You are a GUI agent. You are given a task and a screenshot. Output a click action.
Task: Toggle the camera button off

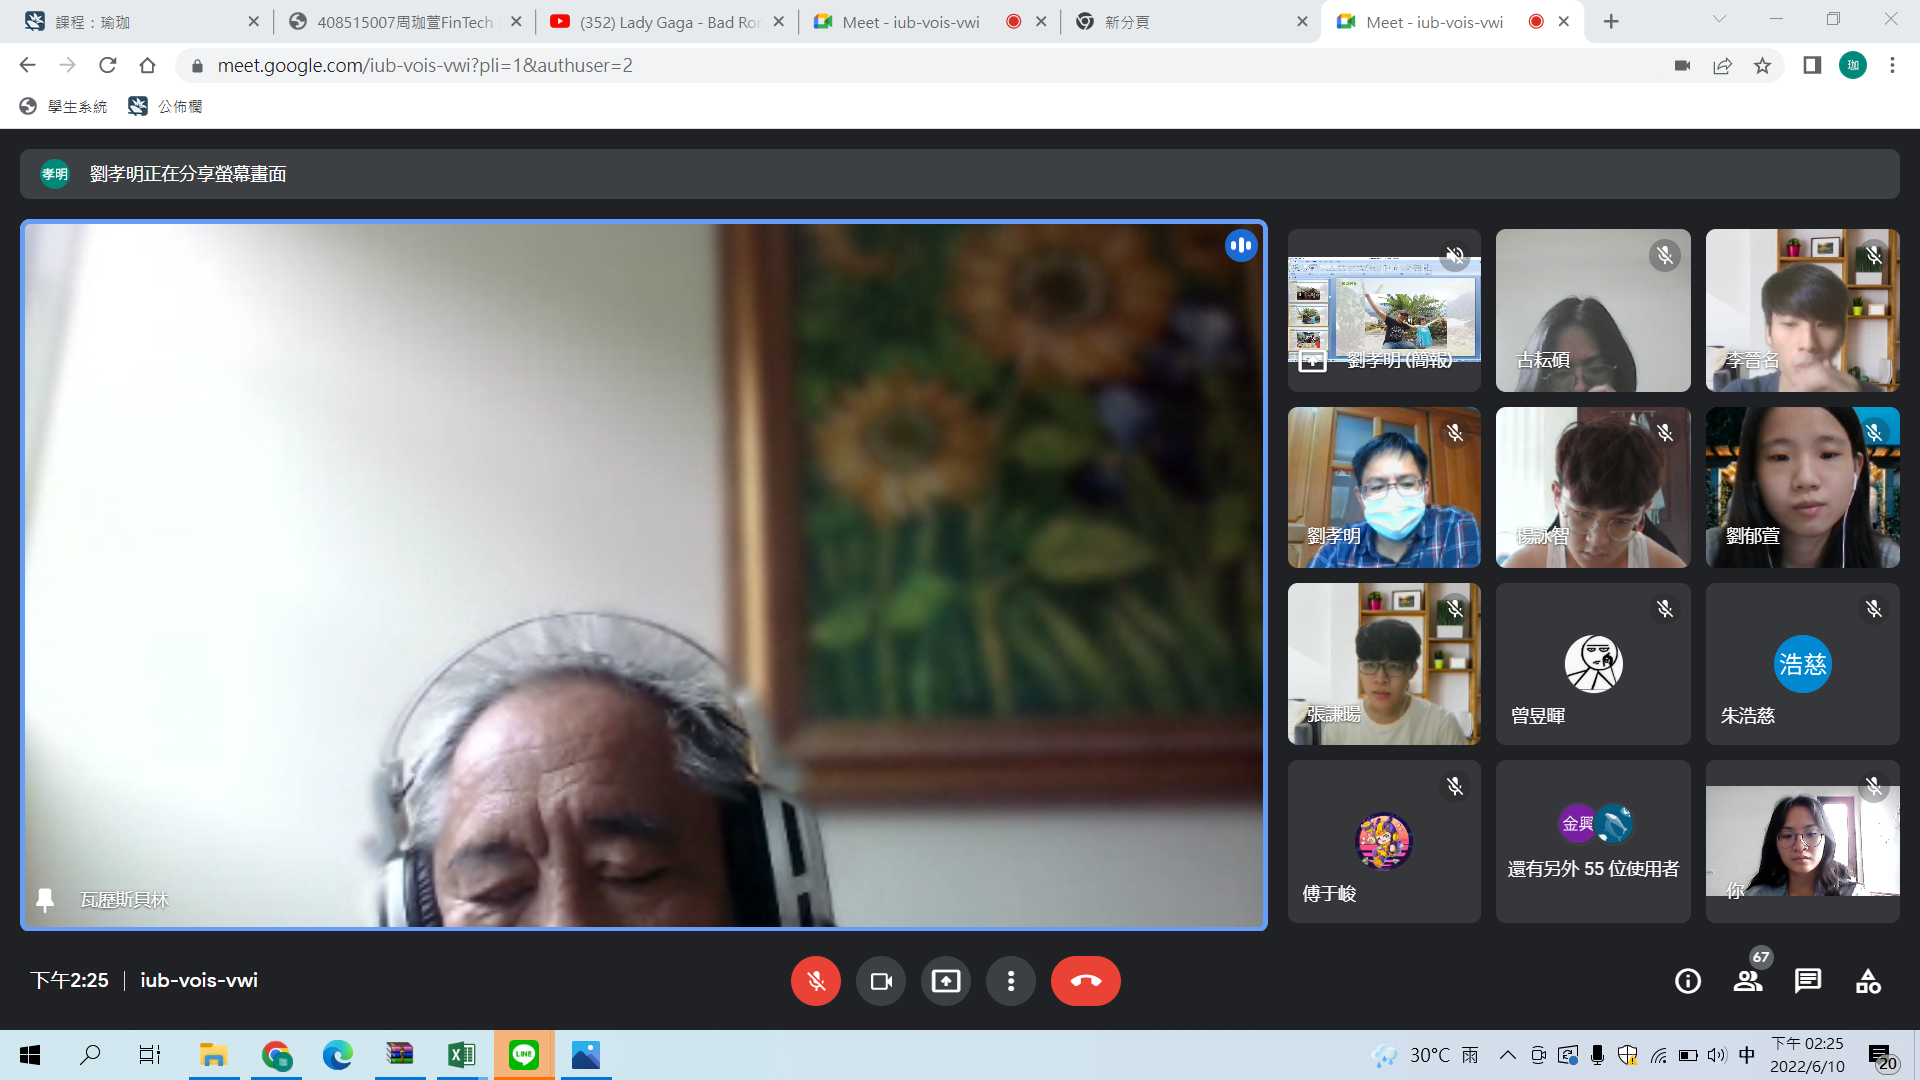click(x=880, y=981)
